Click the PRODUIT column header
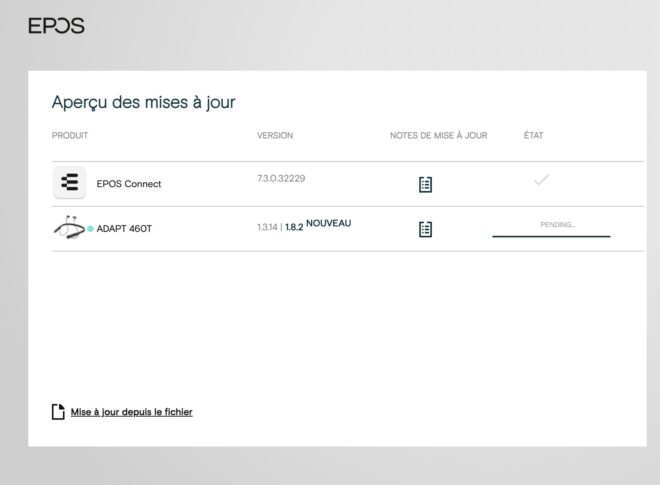660x485 pixels. point(70,136)
